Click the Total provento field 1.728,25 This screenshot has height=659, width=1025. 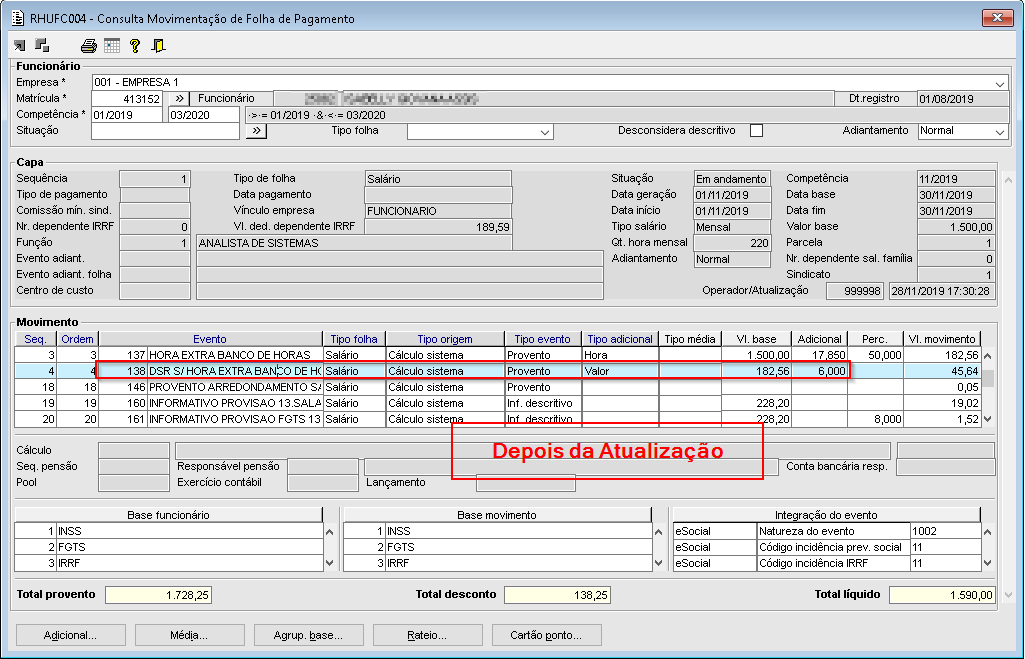point(158,595)
